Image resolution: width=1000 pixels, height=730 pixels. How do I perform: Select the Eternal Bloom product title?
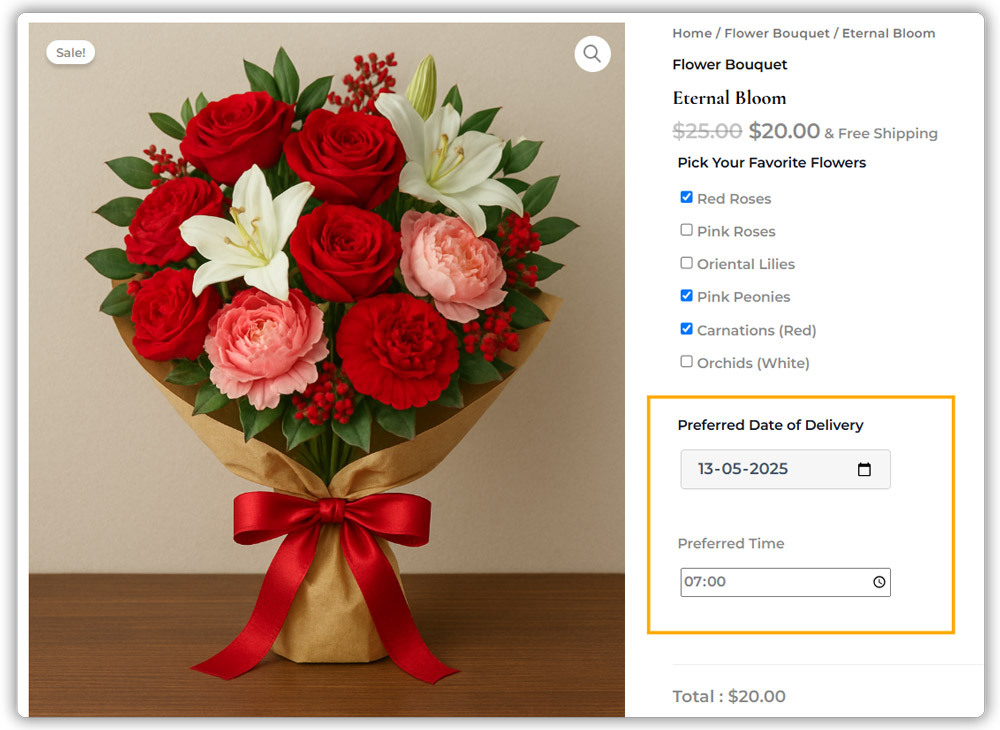[x=729, y=98]
